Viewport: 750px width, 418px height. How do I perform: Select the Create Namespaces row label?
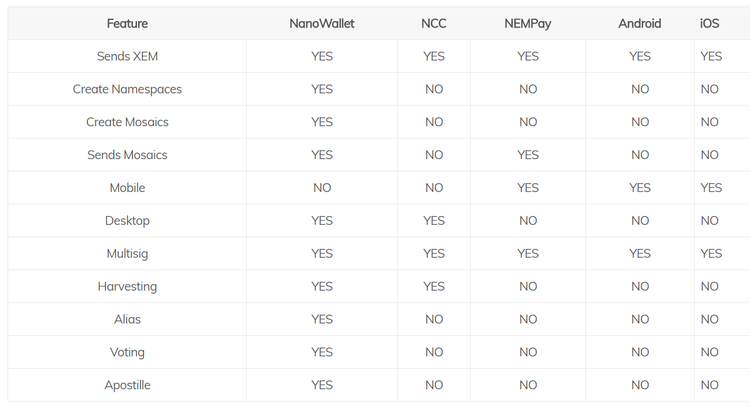click(x=127, y=89)
